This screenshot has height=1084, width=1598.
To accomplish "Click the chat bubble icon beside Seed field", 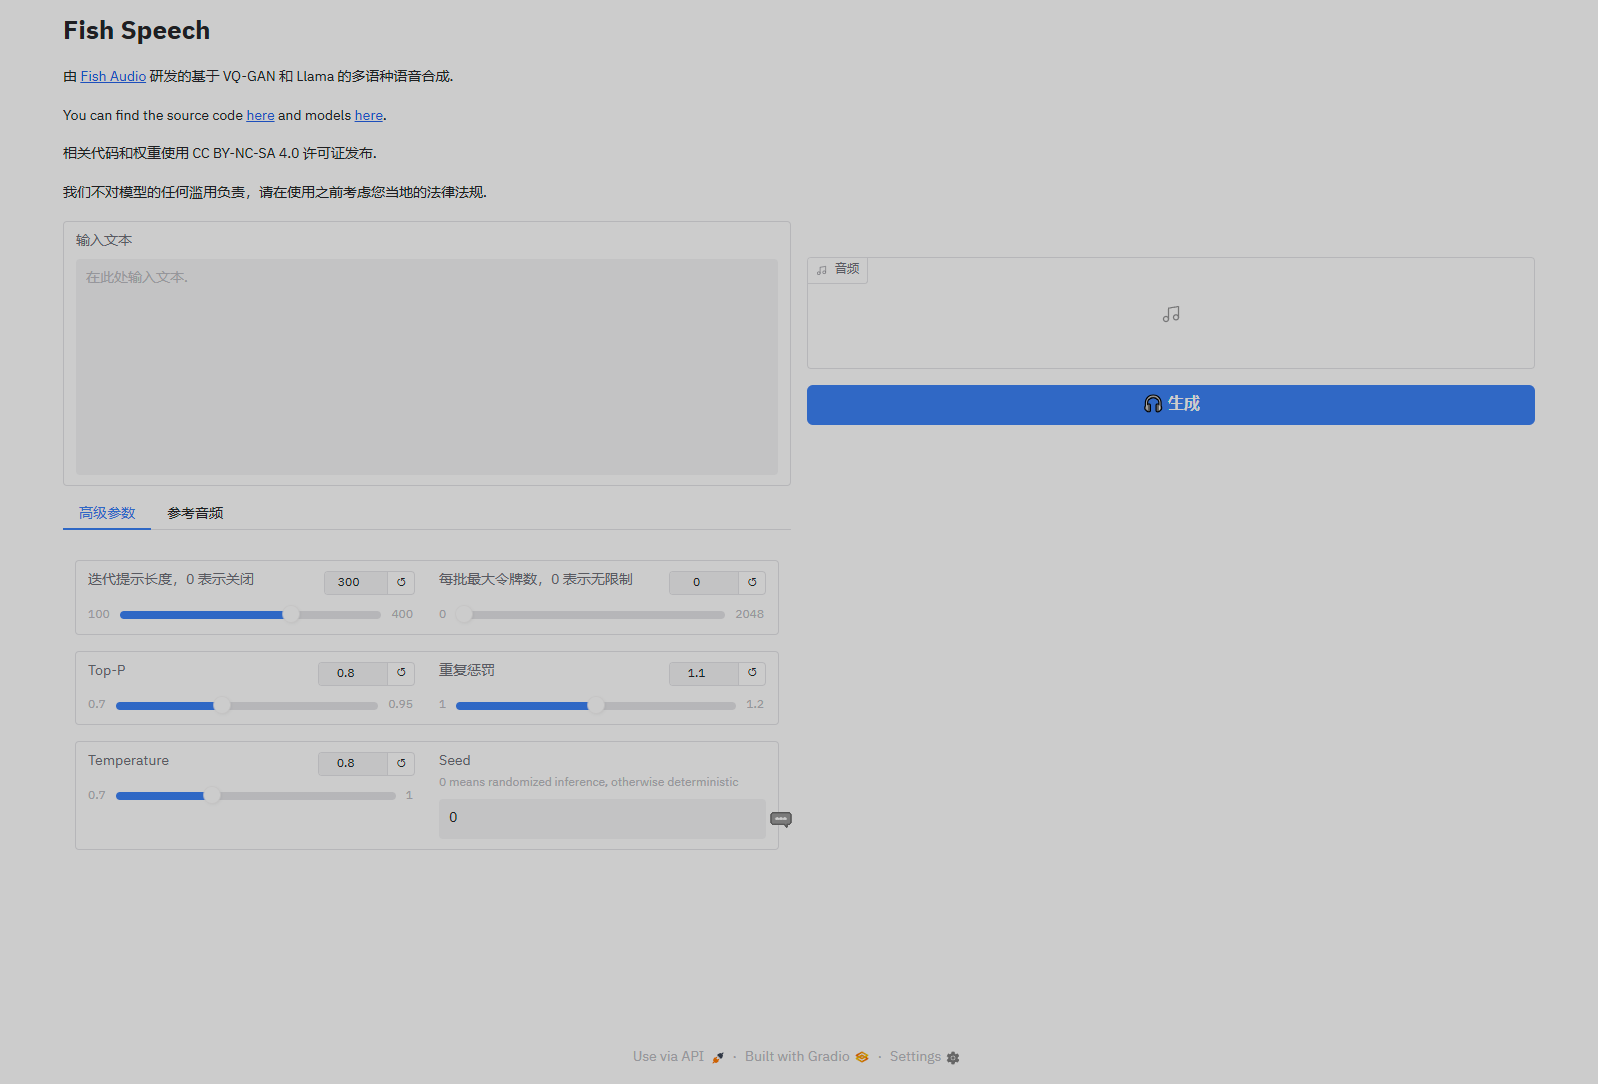I will (x=781, y=819).
